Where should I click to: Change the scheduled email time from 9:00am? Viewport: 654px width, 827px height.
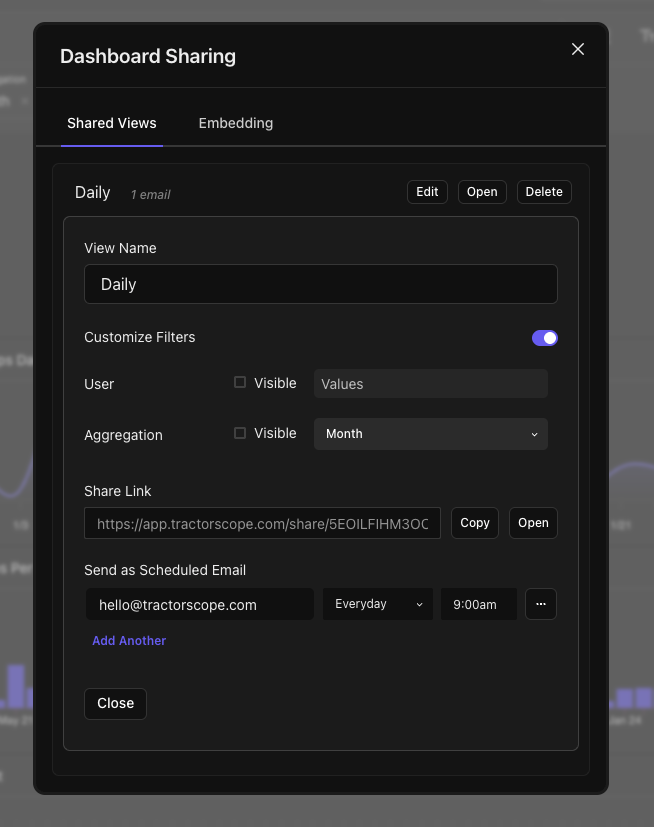click(x=478, y=604)
